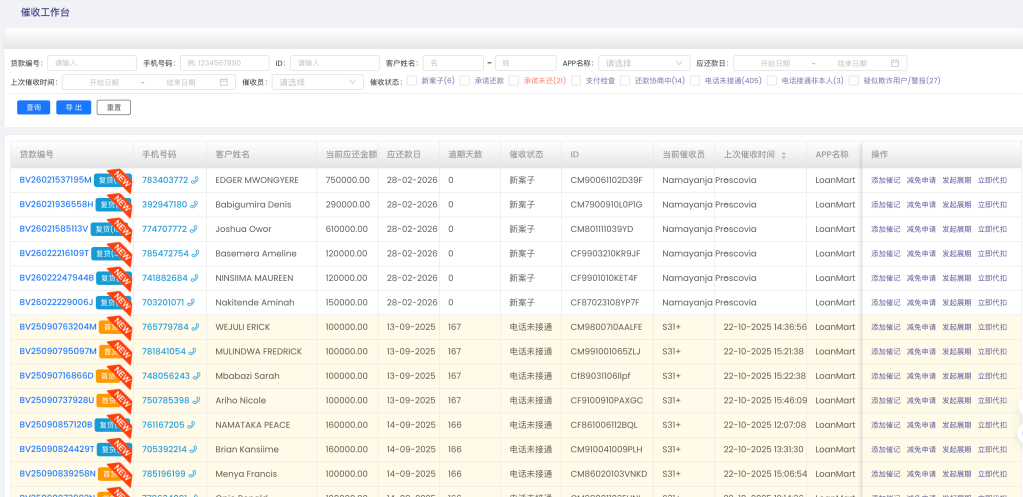1023x497 pixels.
Task: Click 添加催记 for EDGER MWONGYERE row
Action: click(885, 180)
